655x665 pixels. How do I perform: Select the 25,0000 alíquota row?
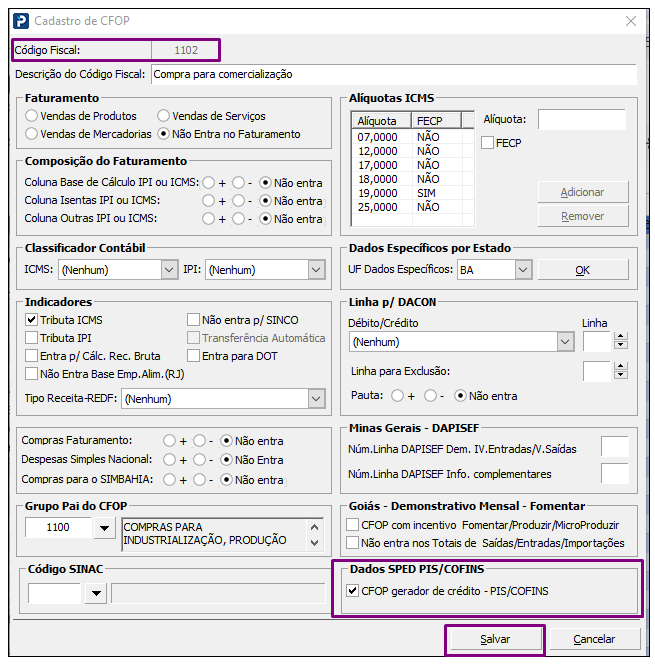pos(413,207)
